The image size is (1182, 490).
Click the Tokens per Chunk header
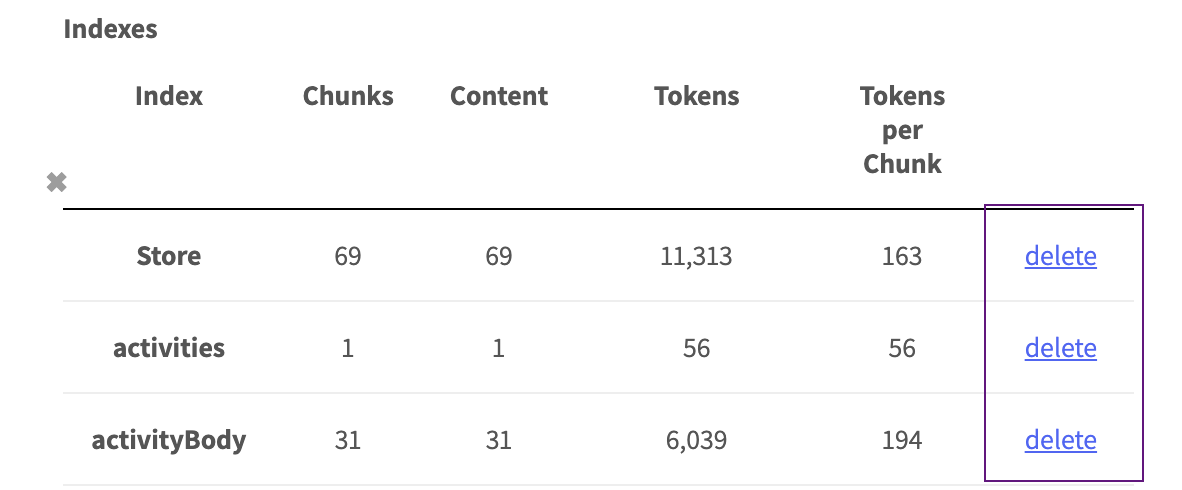click(x=902, y=130)
